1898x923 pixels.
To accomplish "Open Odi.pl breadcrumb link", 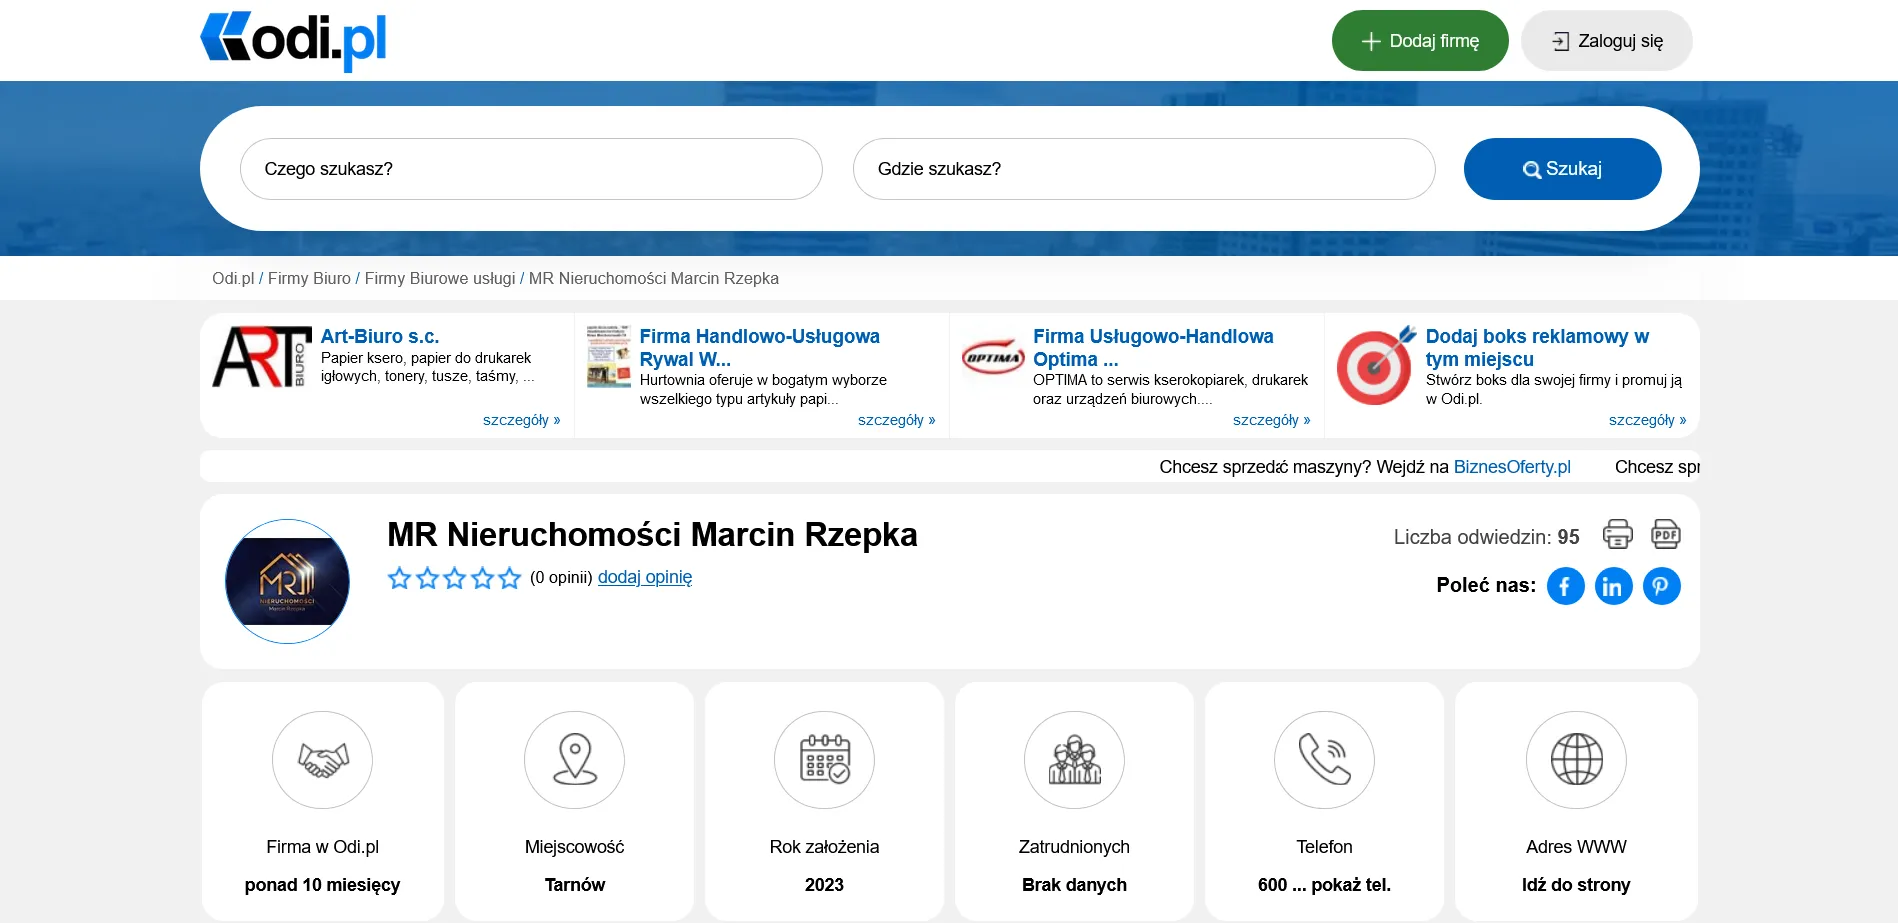I will (x=233, y=278).
